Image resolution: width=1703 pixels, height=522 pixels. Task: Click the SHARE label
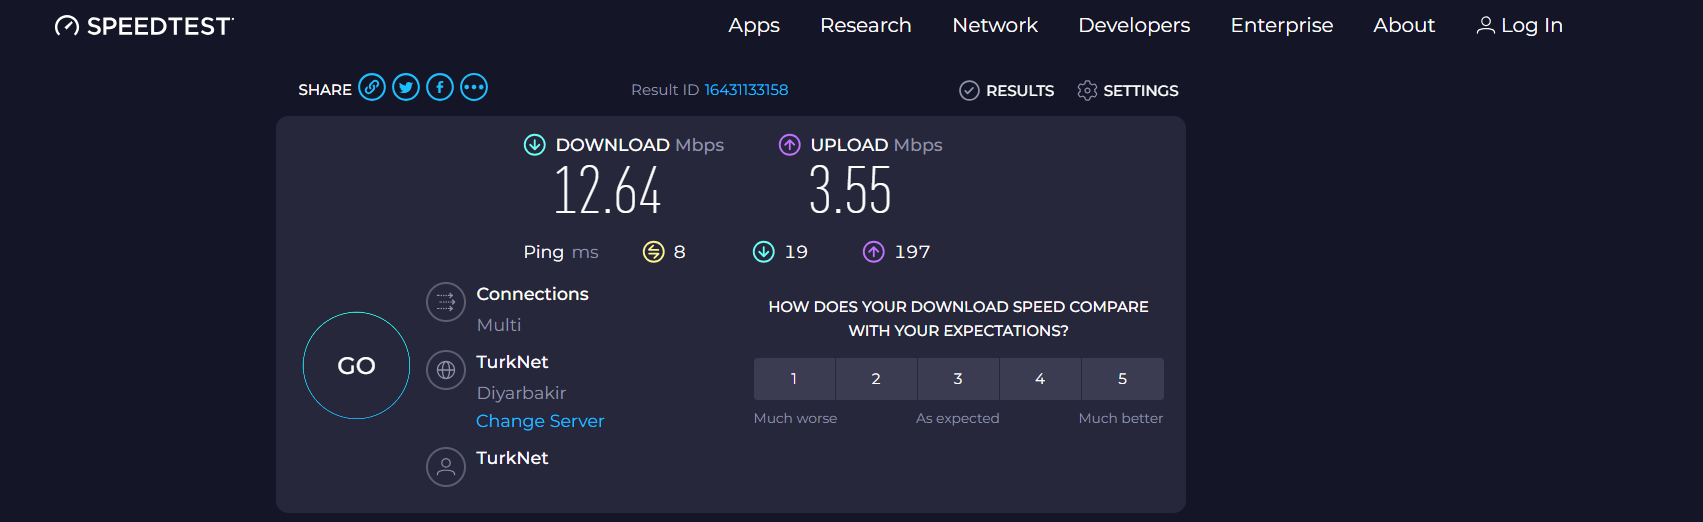pos(325,90)
